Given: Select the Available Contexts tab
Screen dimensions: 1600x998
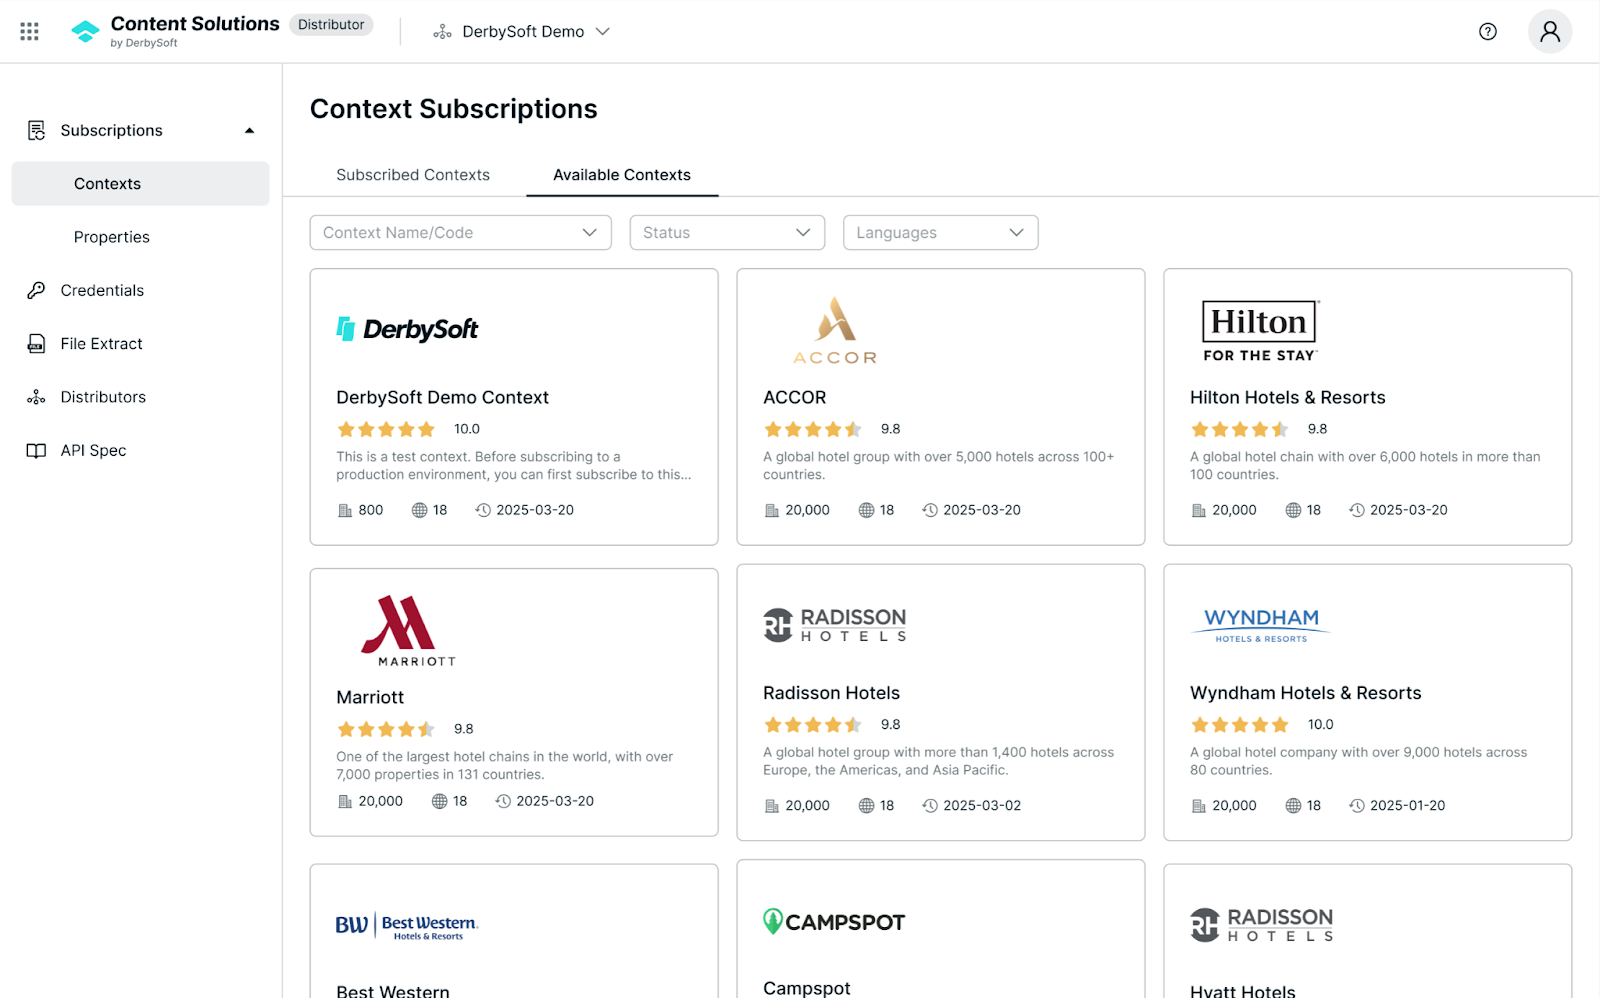Looking at the screenshot, I should coord(622,175).
